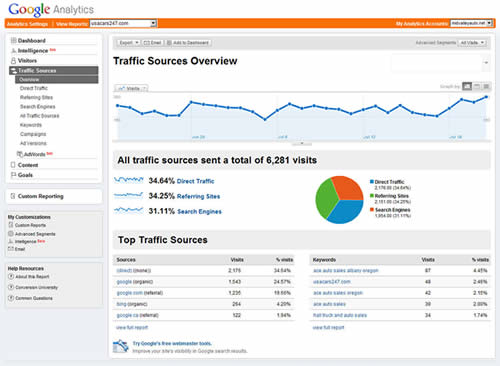
Task: Click view full report under Sources table
Action: click(x=132, y=327)
